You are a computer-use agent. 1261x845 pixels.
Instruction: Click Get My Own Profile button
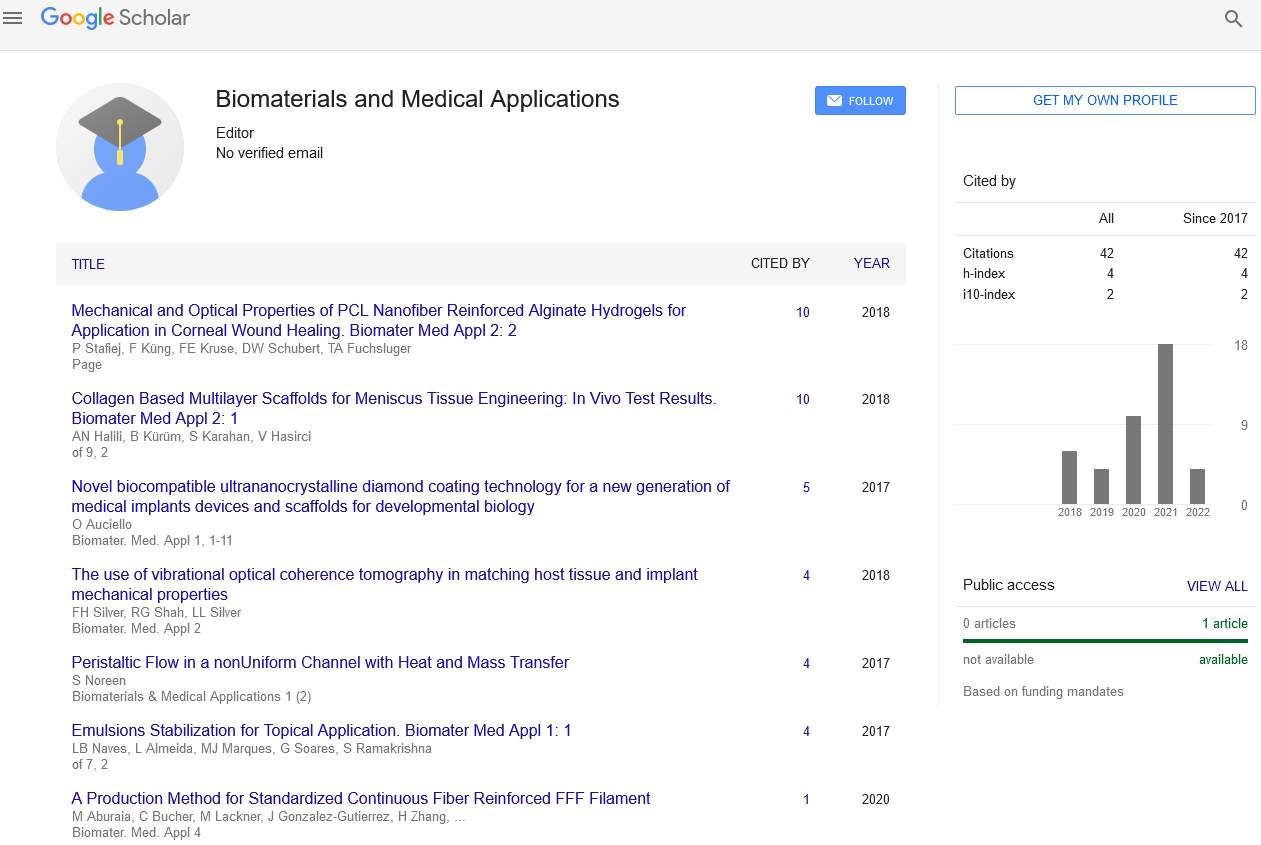click(1105, 100)
